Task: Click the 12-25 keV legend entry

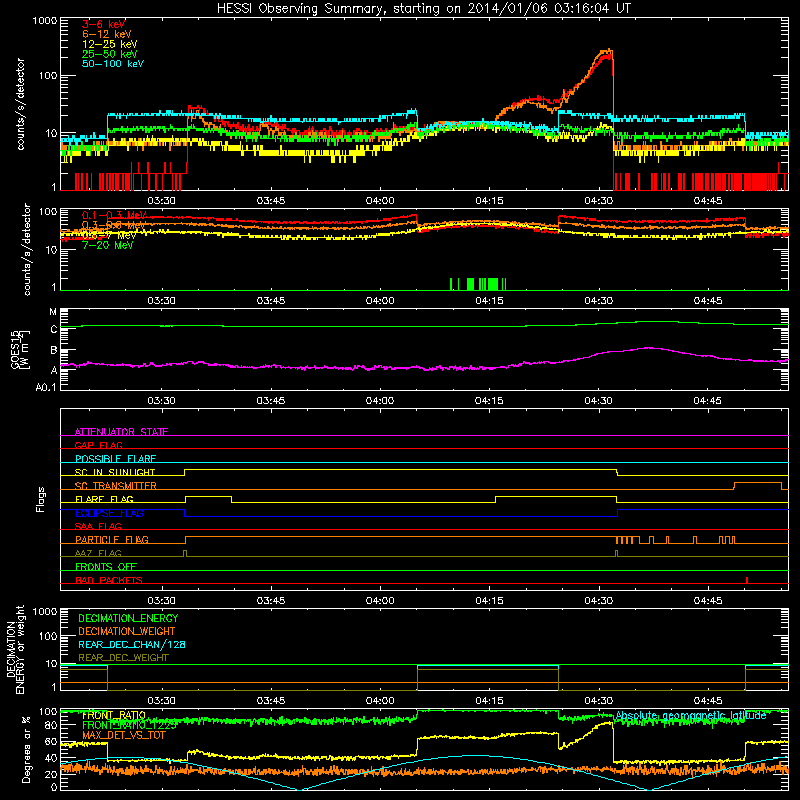Action: click(110, 44)
